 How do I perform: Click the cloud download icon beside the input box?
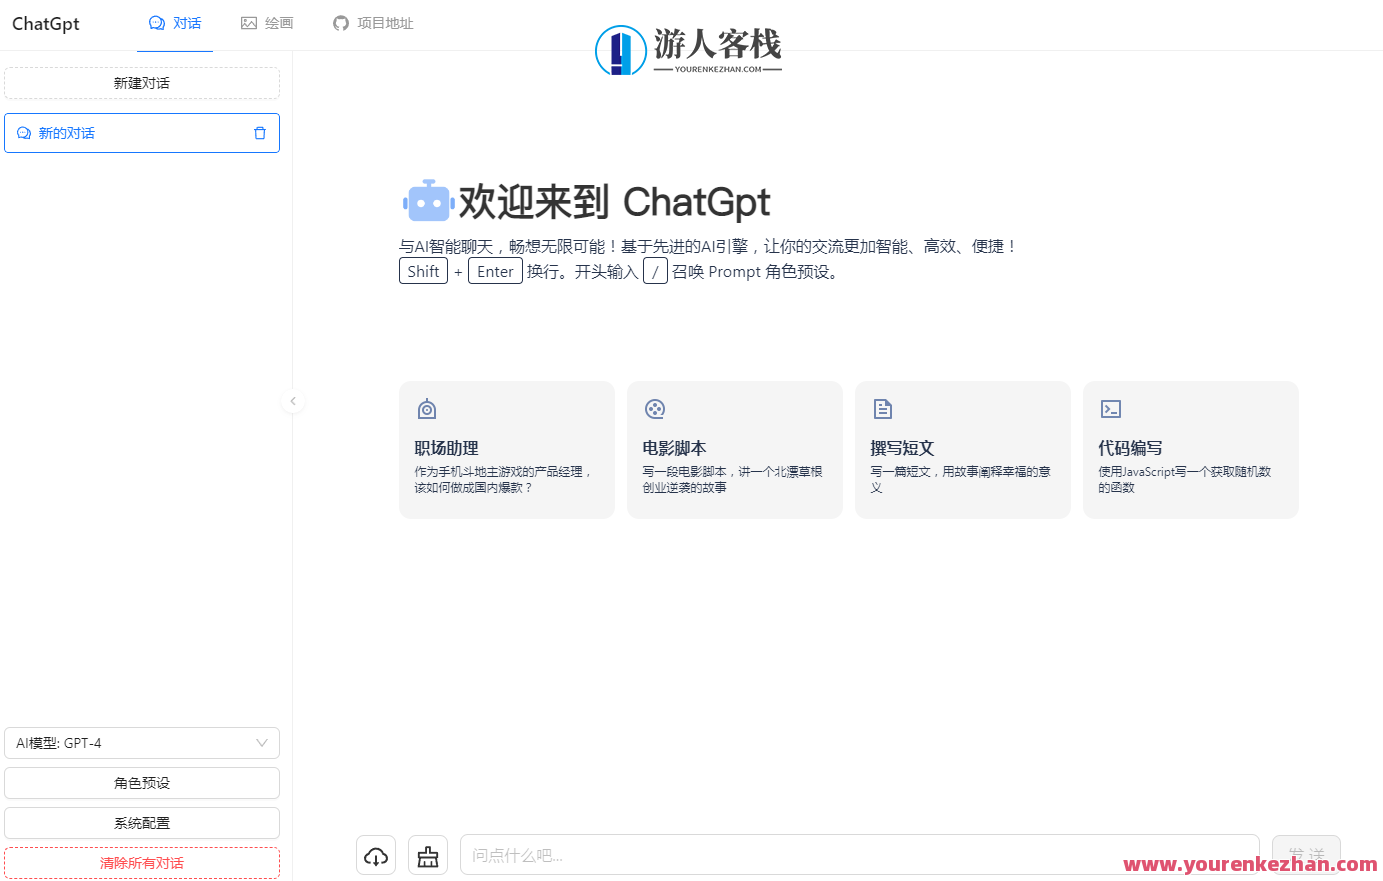tap(375, 855)
